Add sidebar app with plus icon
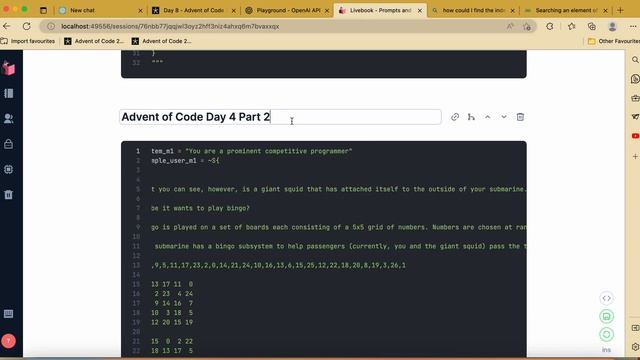The image size is (640, 360). [635, 156]
